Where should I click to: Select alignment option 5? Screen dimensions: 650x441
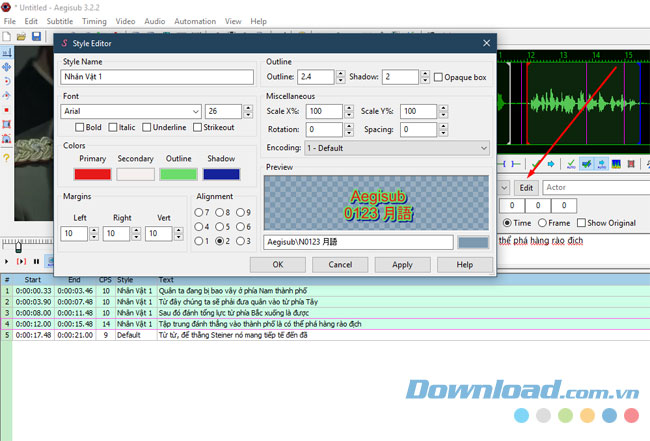pyautogui.click(x=226, y=227)
